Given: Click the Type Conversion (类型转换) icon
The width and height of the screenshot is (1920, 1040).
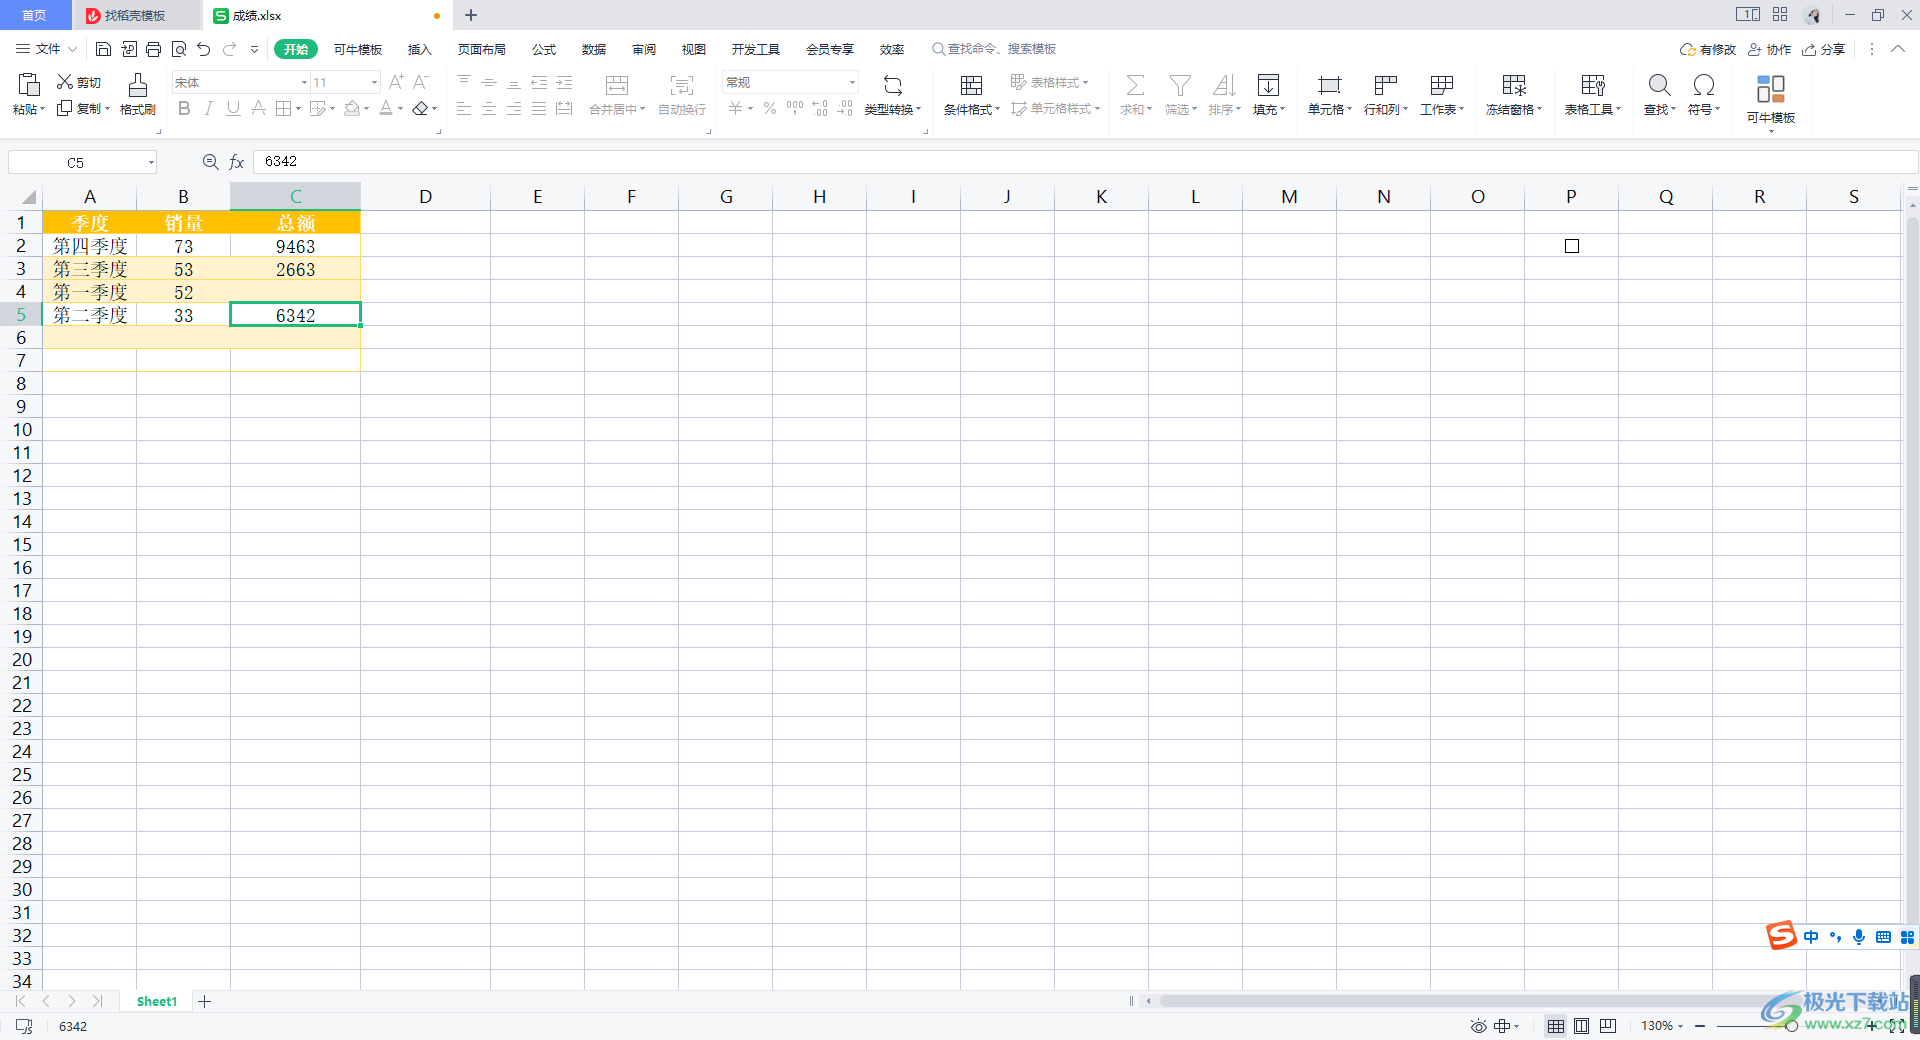Looking at the screenshot, I should 893,85.
